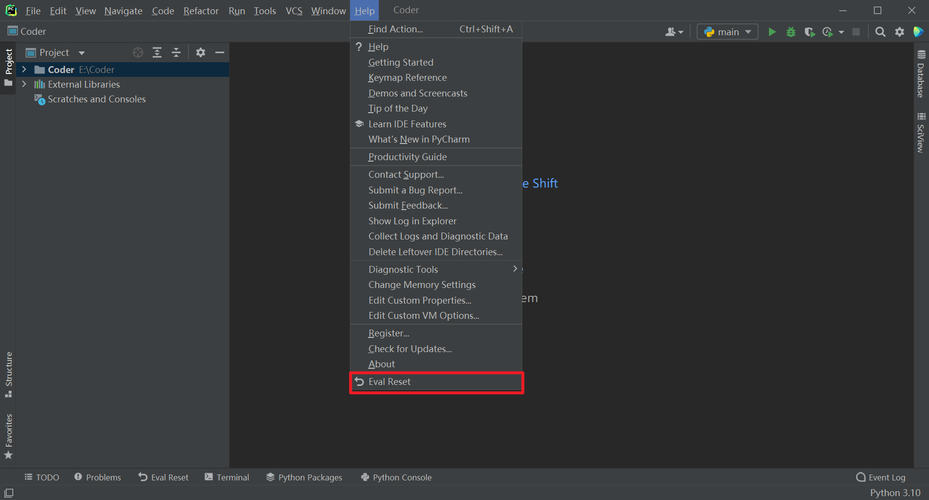Select Demos and Screencasts
This screenshot has height=500, width=929.
(436, 93)
